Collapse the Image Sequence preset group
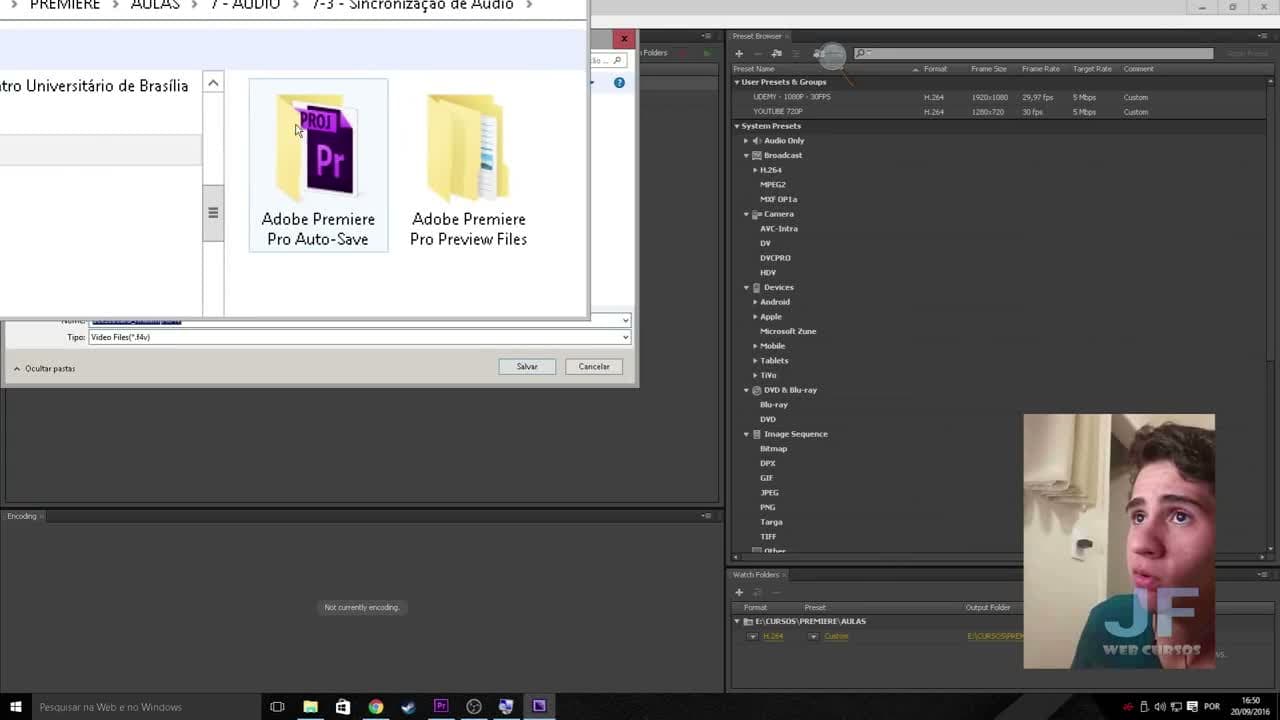Image resolution: width=1280 pixels, height=720 pixels. [746, 434]
